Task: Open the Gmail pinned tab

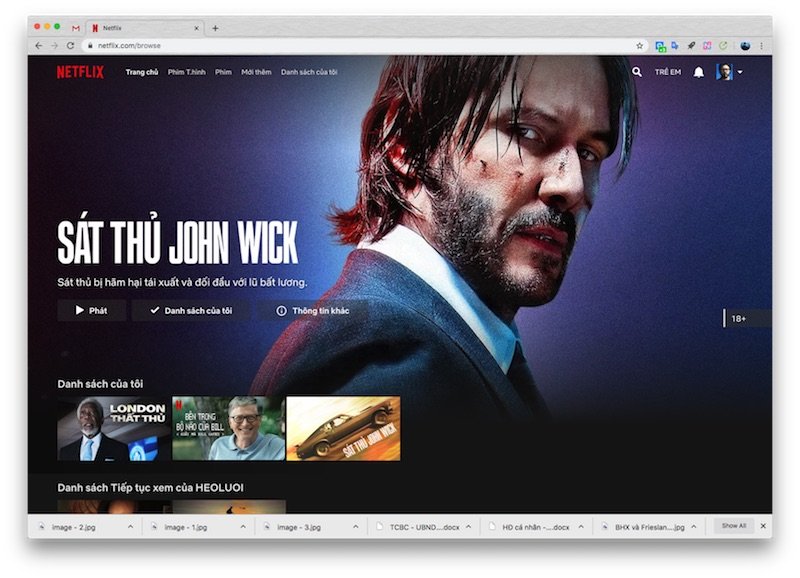Action: click(x=76, y=28)
